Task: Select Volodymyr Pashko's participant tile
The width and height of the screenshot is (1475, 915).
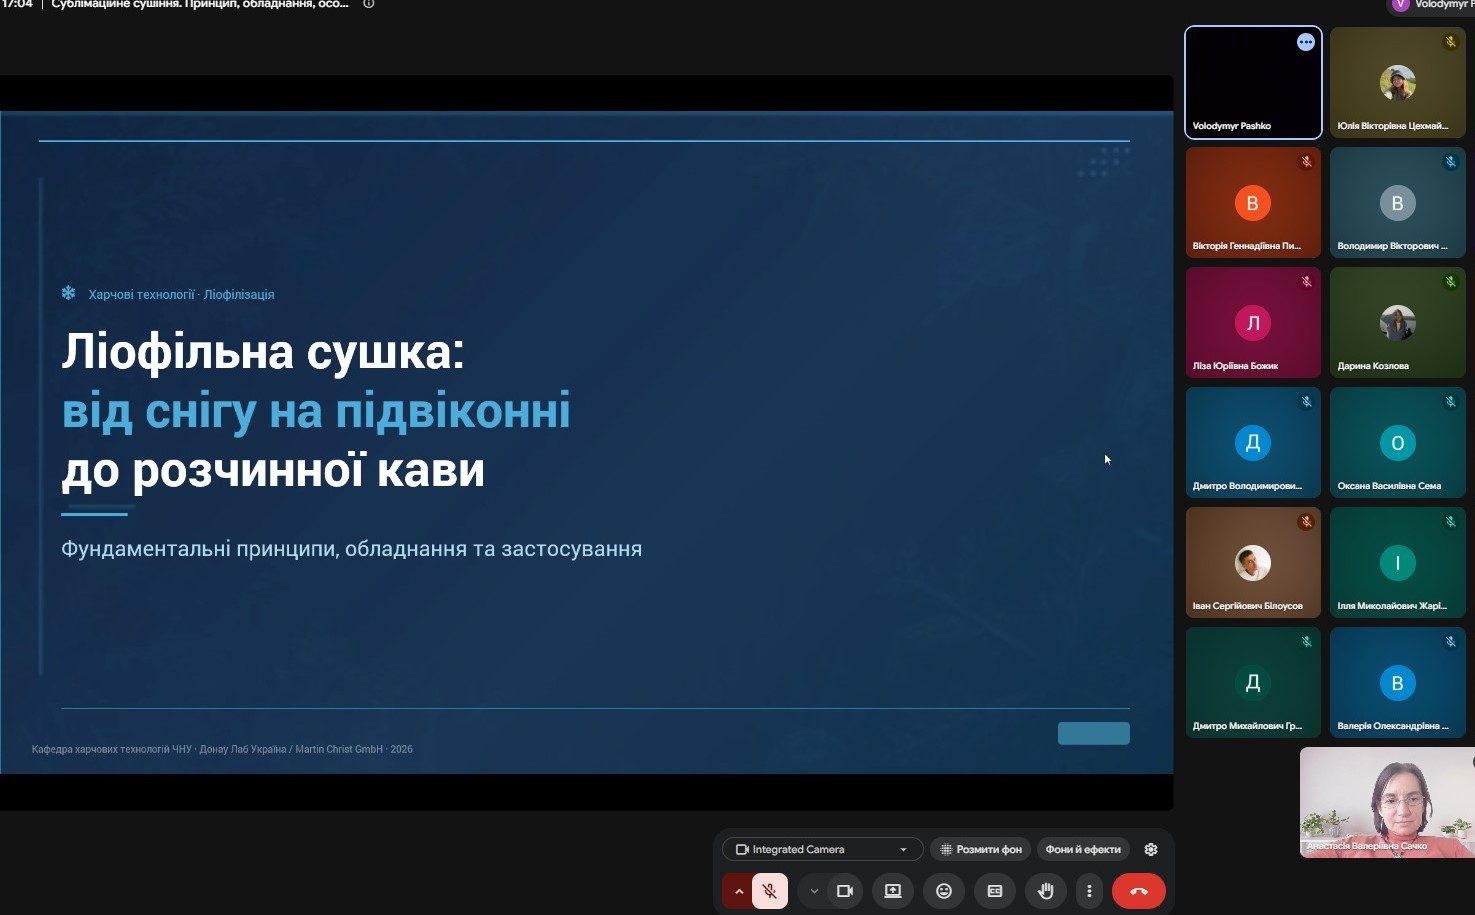Action: click(x=1253, y=82)
